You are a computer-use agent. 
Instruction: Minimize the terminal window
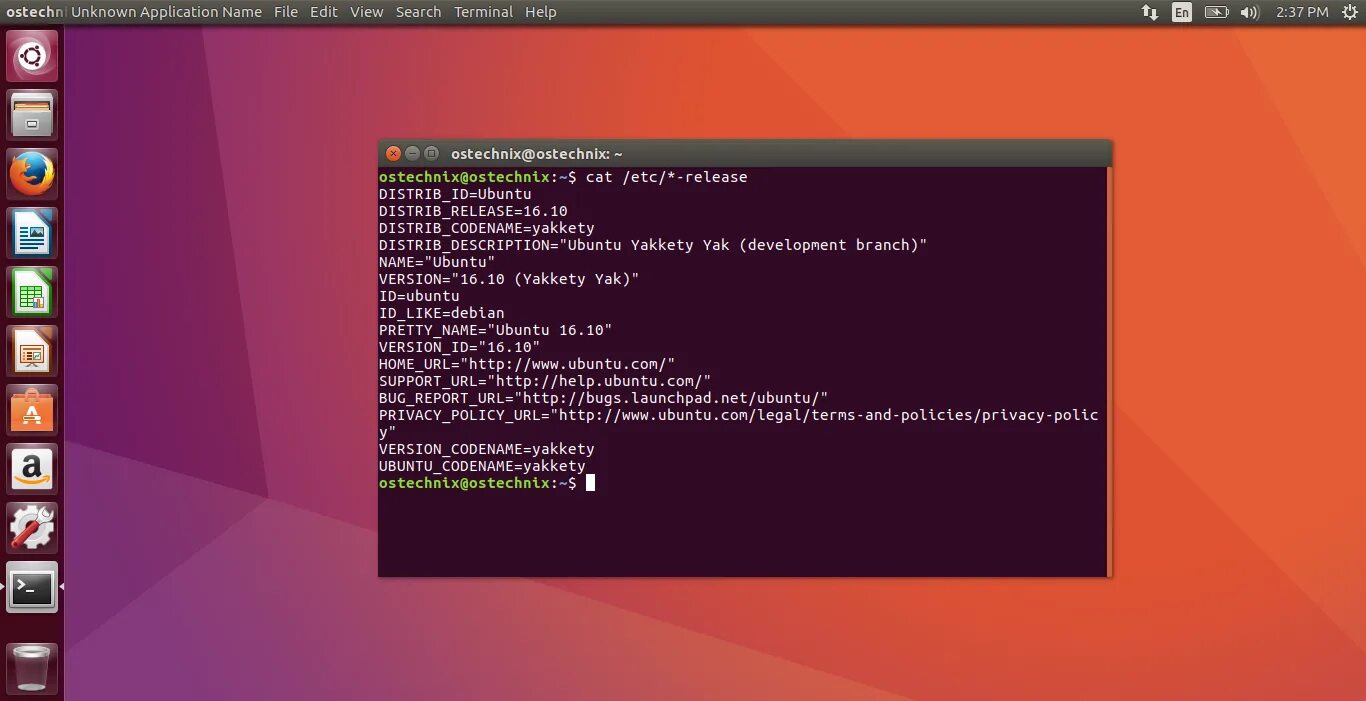pyautogui.click(x=412, y=153)
